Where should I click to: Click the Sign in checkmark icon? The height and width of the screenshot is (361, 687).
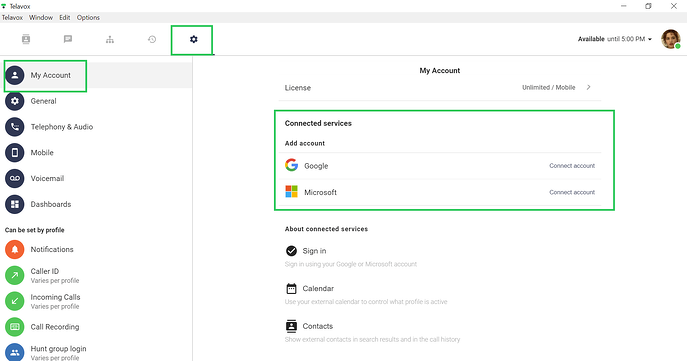click(x=291, y=251)
